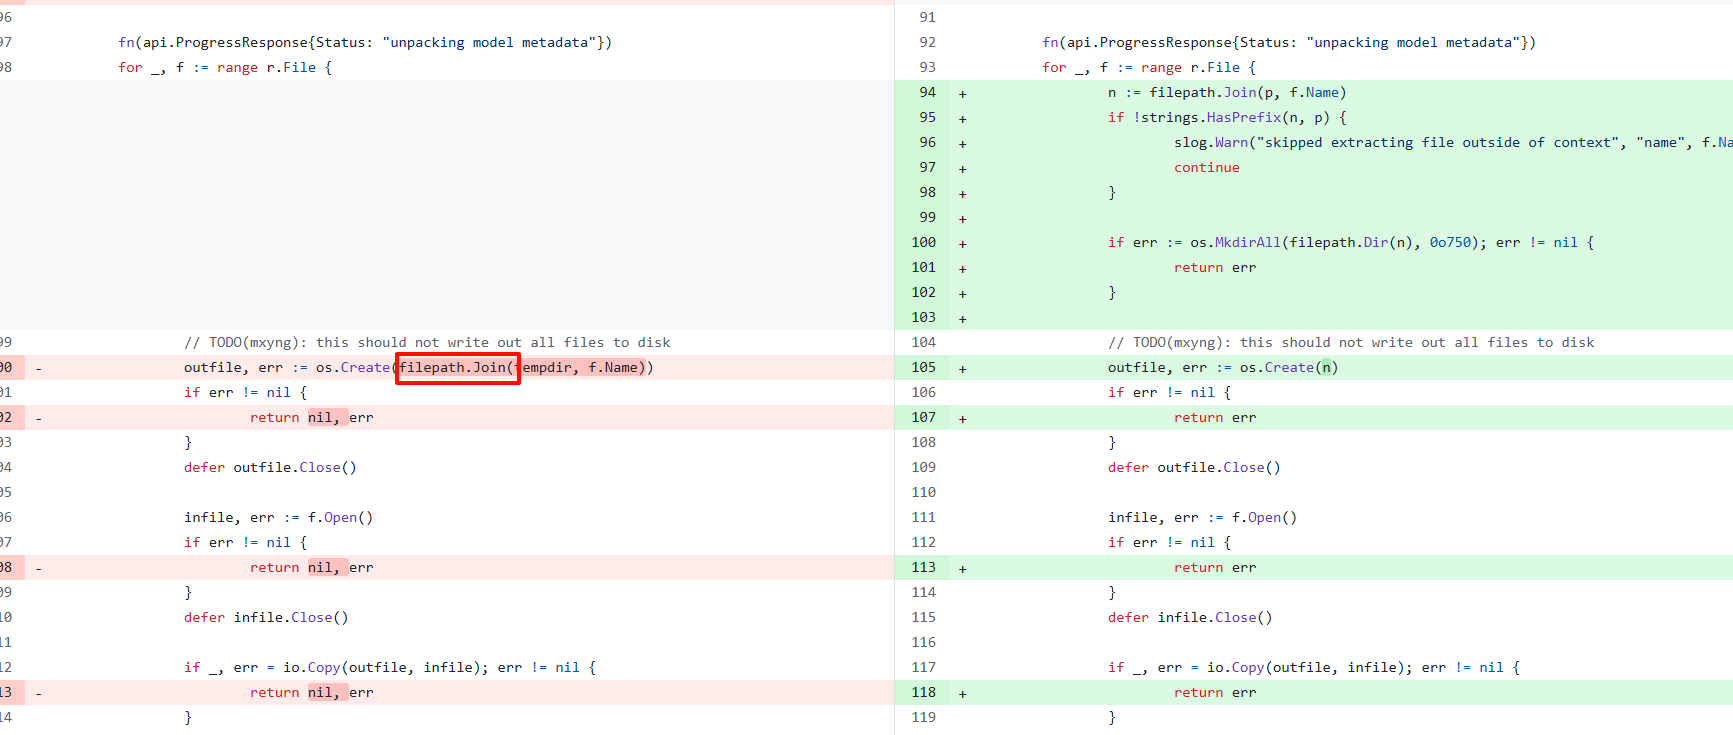
Task: Select 'return err' on added line 107
Action: click(x=1215, y=417)
